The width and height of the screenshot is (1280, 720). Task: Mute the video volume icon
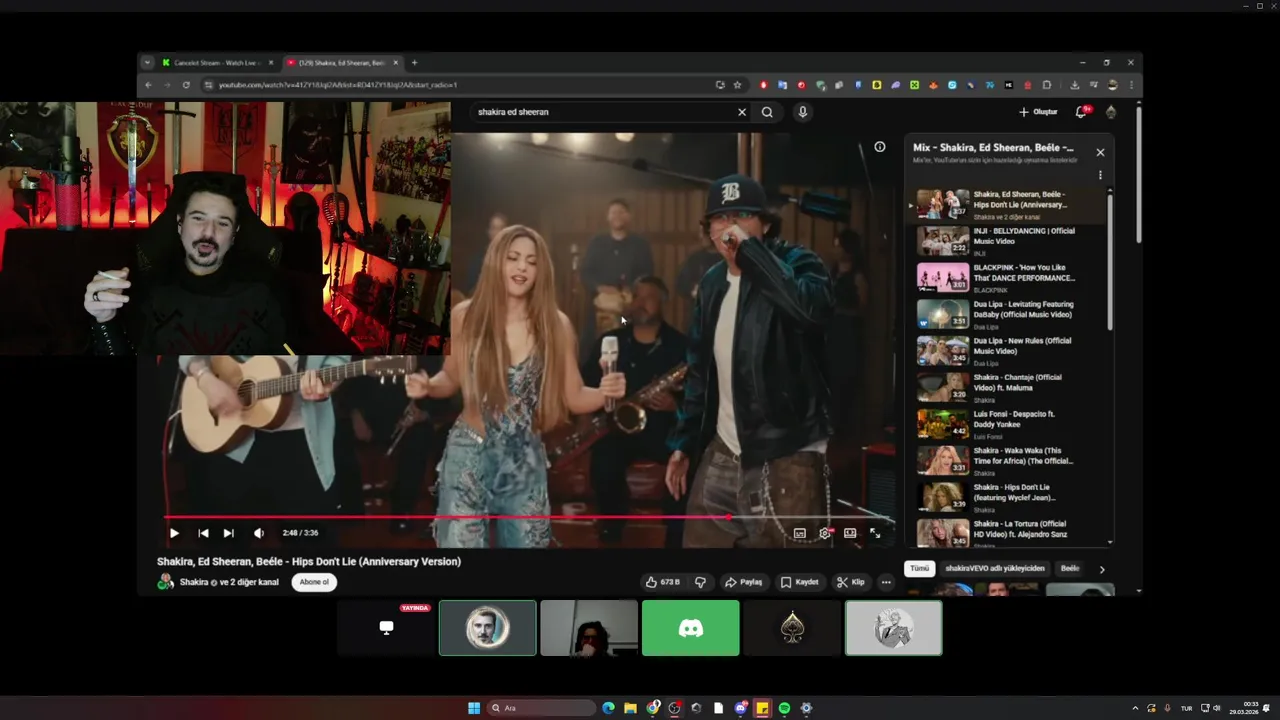tap(259, 533)
